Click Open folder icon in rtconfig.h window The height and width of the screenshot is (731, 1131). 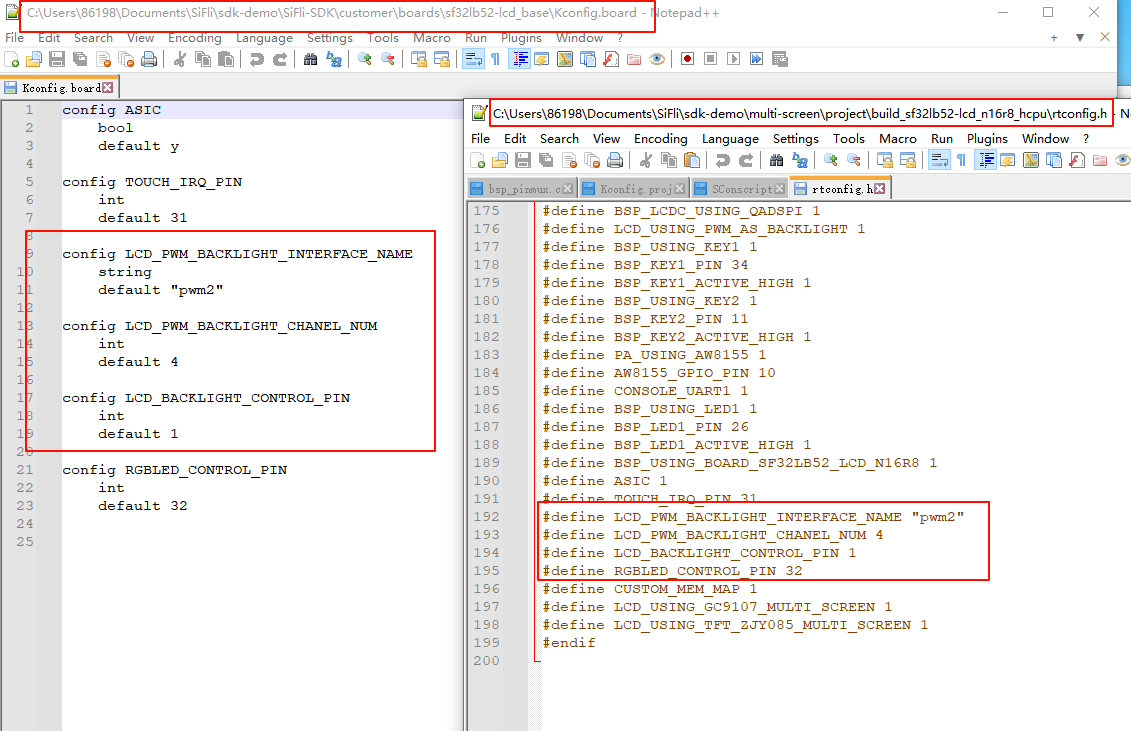click(500, 160)
